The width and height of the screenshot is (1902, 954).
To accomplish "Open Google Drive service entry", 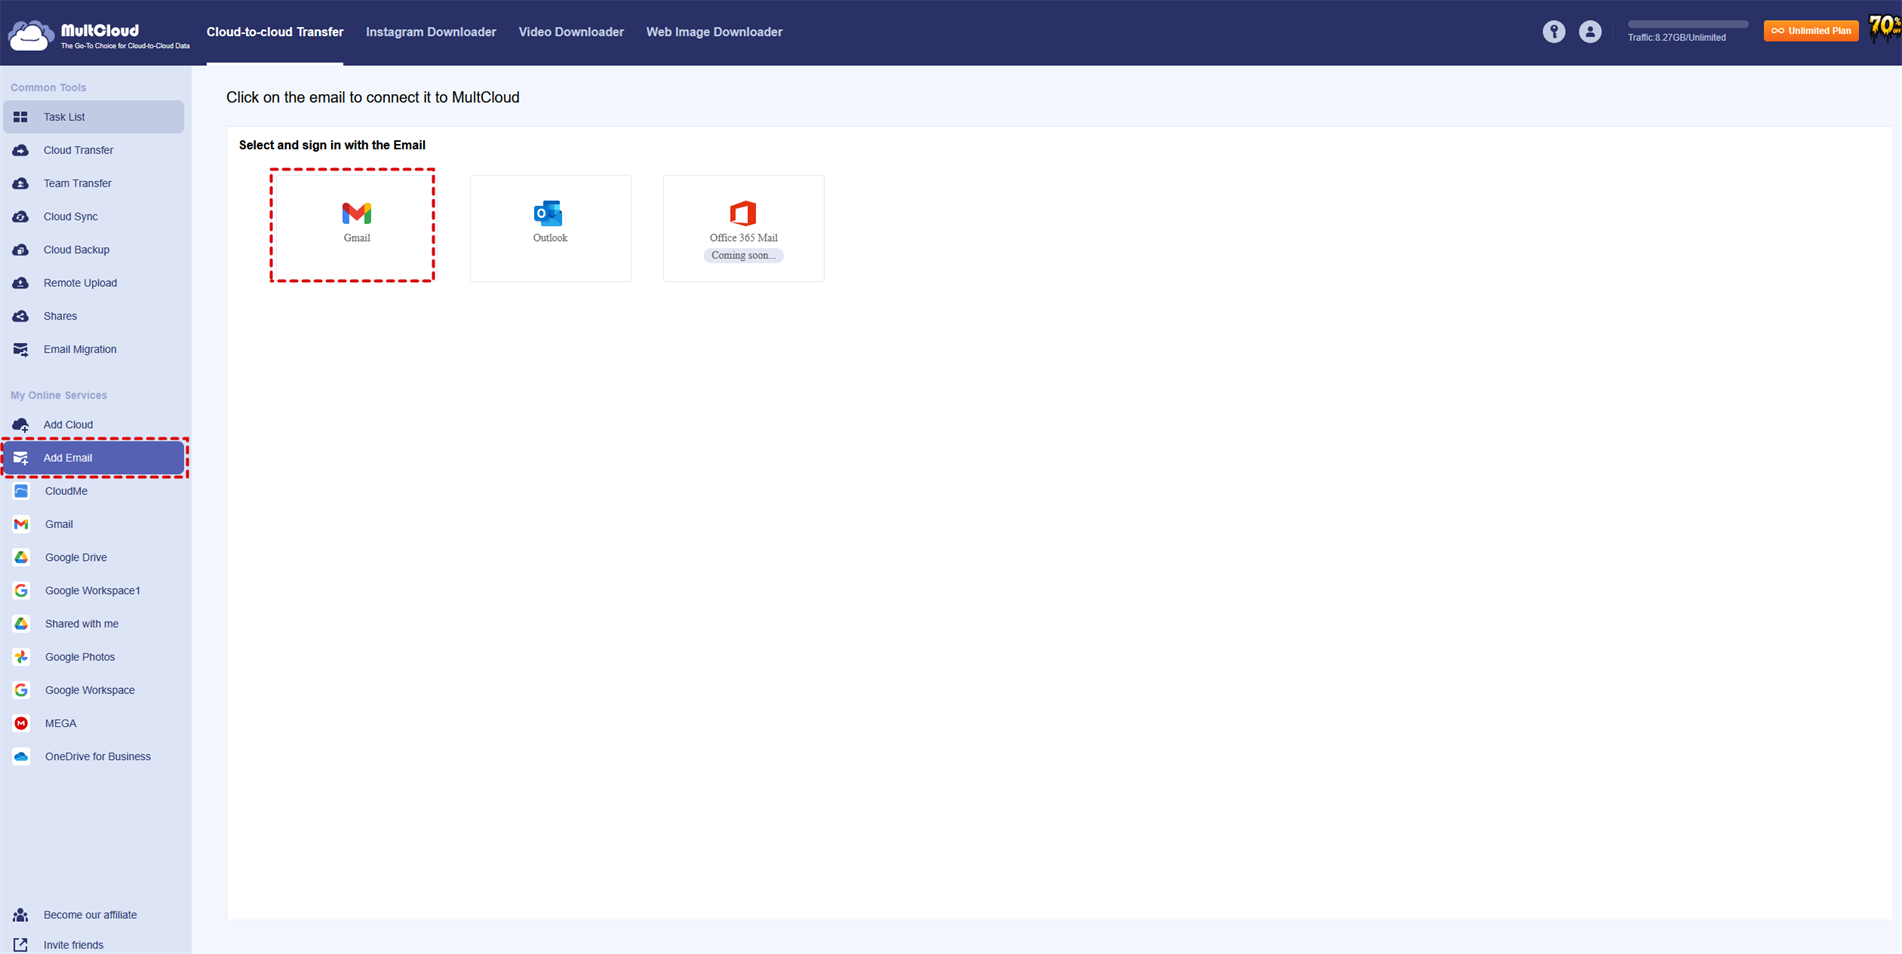I will pyautogui.click(x=93, y=557).
